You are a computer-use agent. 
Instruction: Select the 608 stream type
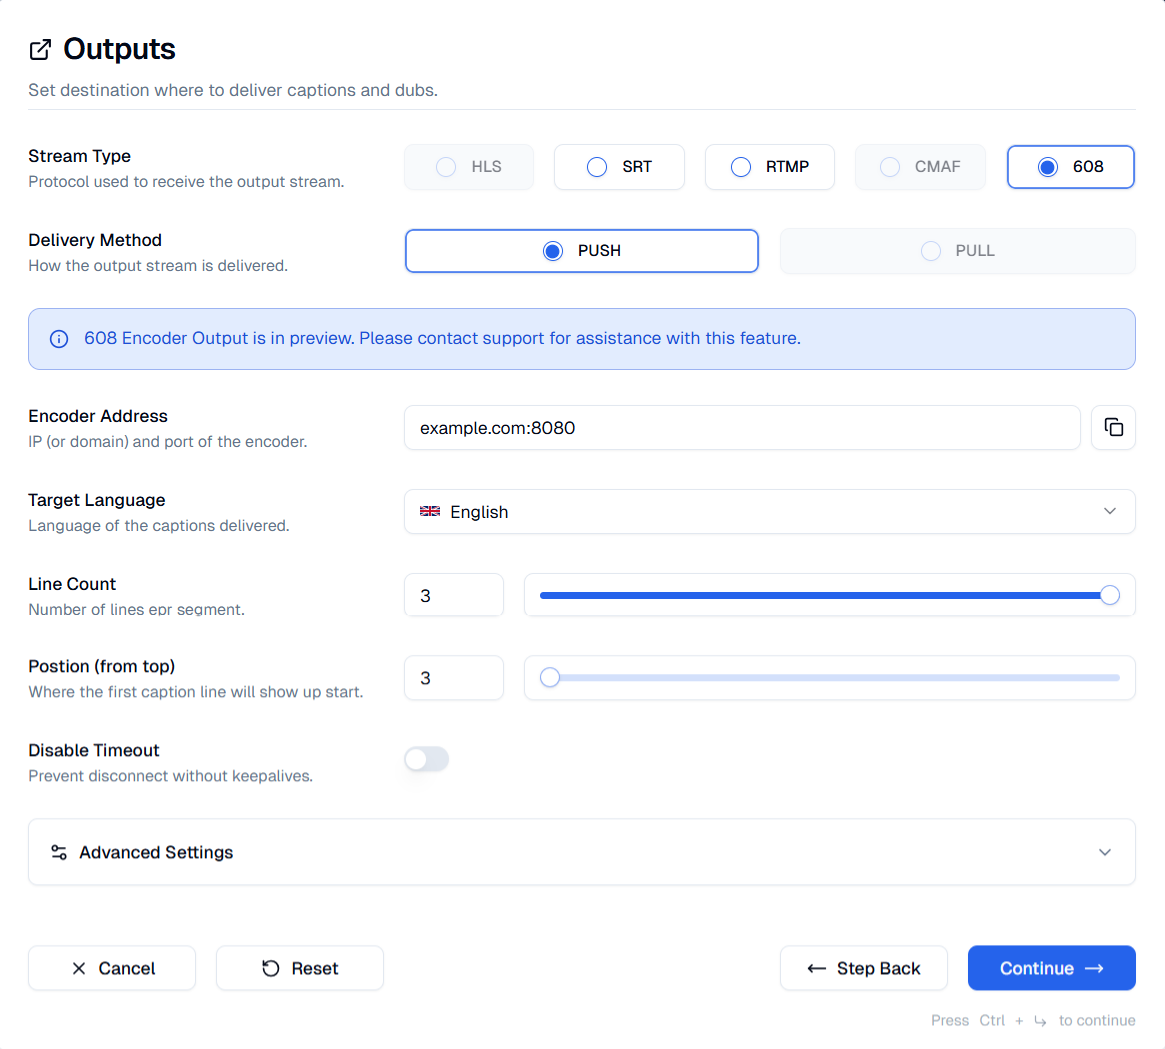point(1071,167)
